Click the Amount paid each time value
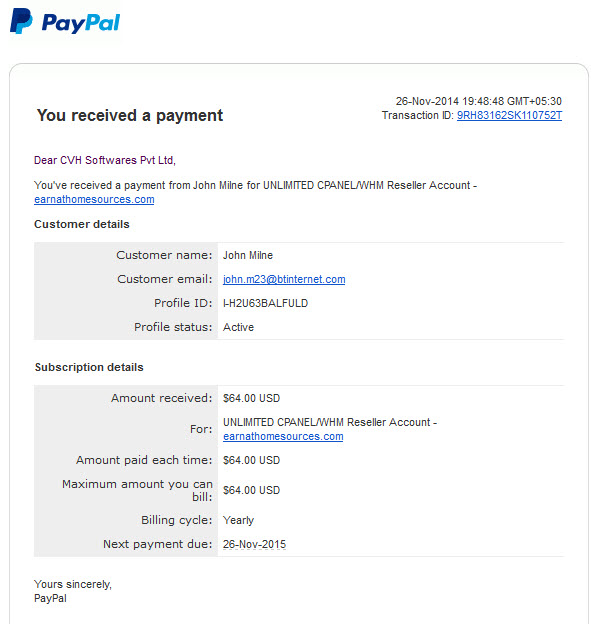Viewport: 609px width, 624px height. click(252, 460)
